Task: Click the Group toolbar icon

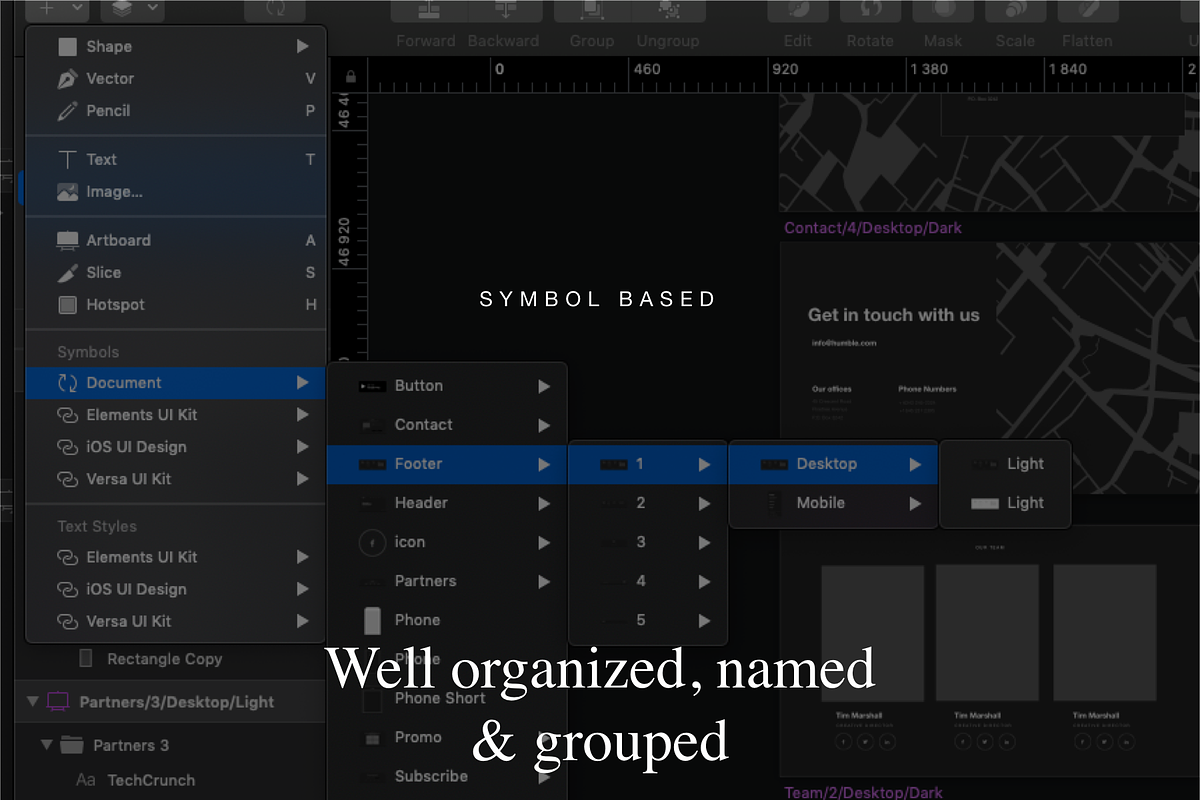Action: point(592,9)
